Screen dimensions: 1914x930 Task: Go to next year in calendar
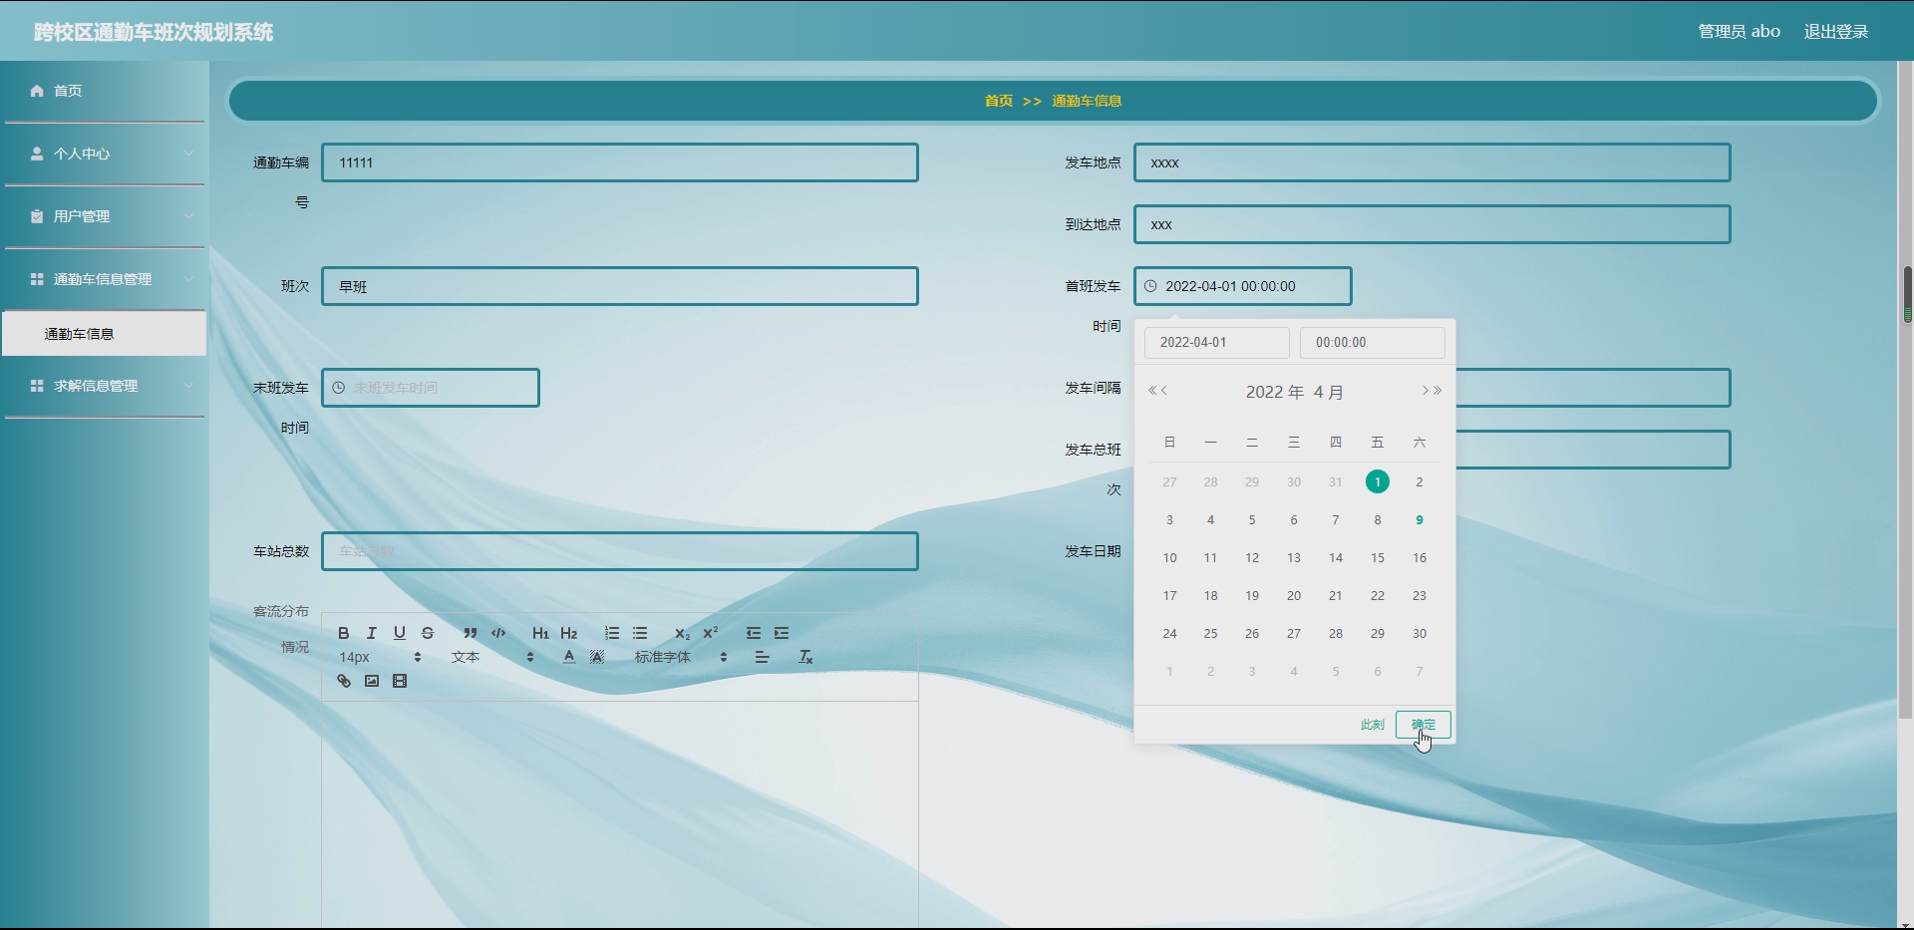point(1438,391)
